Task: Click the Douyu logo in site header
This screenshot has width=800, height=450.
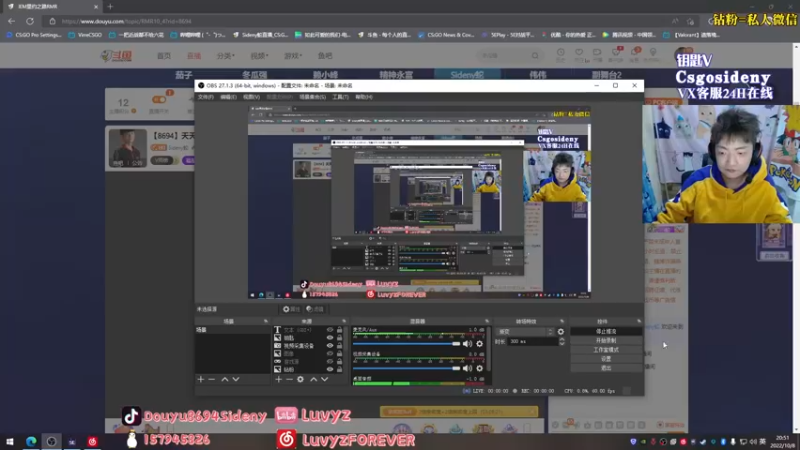Action: [116, 56]
